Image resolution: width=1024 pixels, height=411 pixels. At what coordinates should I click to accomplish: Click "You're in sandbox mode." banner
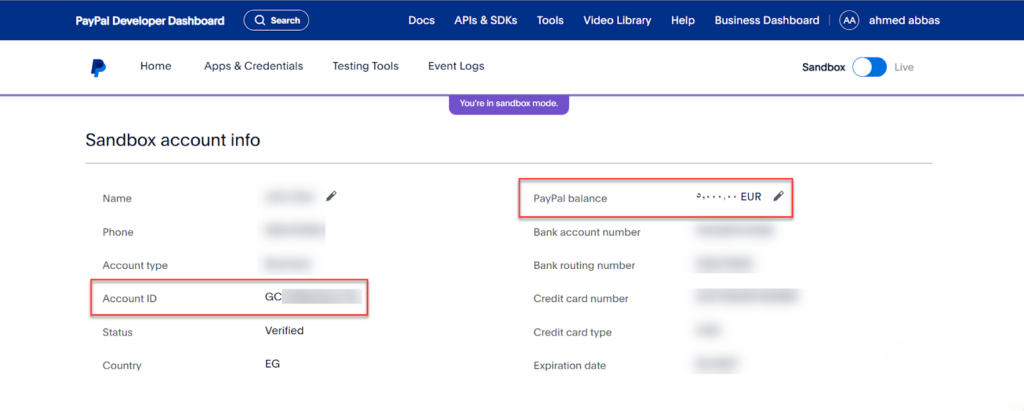point(509,104)
